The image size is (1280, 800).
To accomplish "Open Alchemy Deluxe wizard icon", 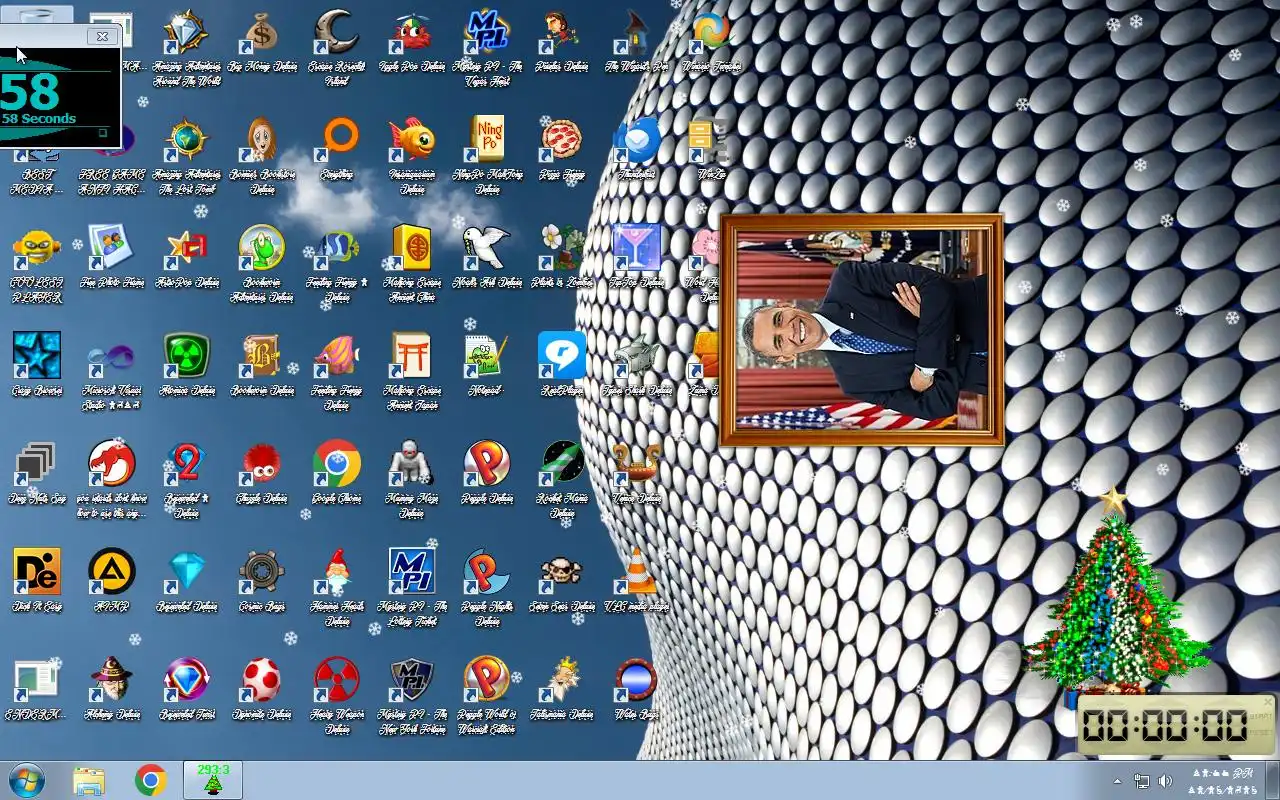I will pyautogui.click(x=112, y=680).
